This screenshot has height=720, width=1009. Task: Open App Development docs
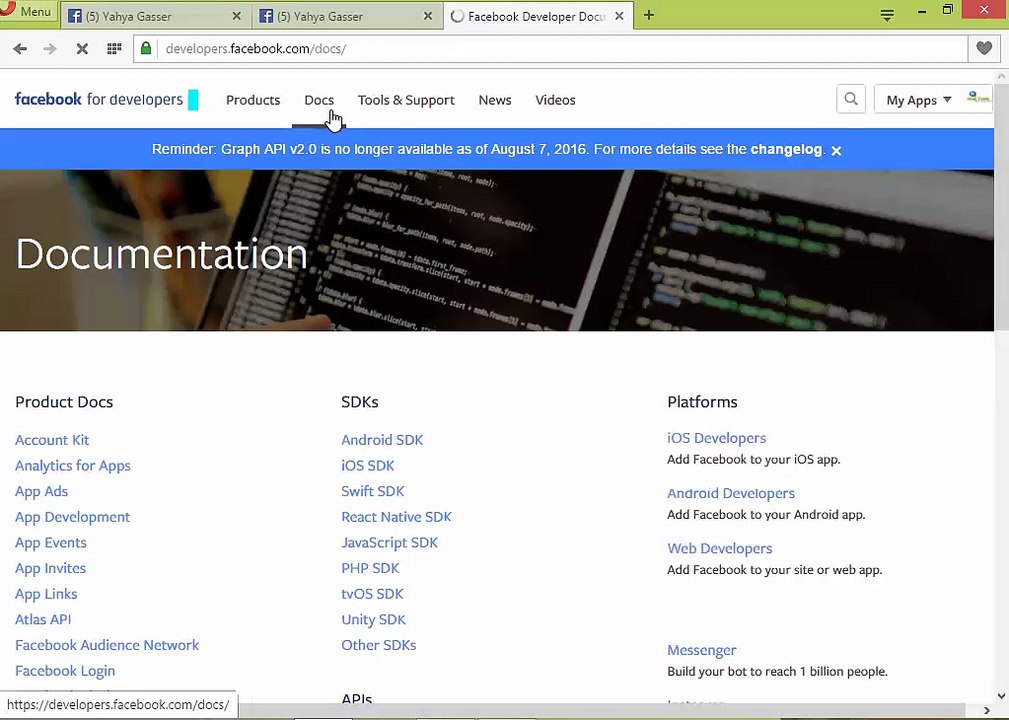coord(72,517)
